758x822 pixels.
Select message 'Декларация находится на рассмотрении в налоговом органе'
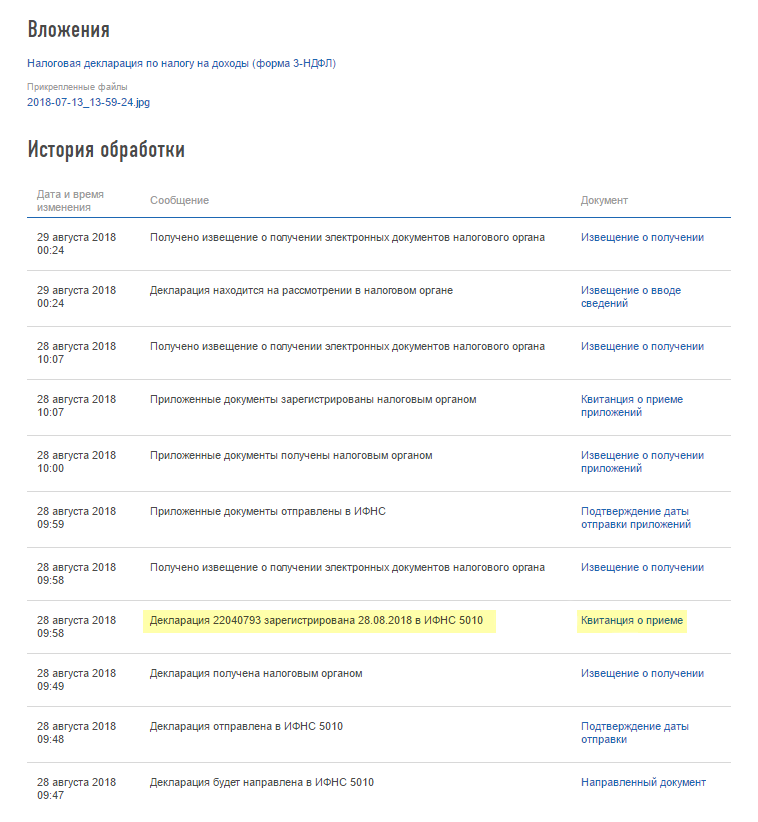tap(301, 290)
